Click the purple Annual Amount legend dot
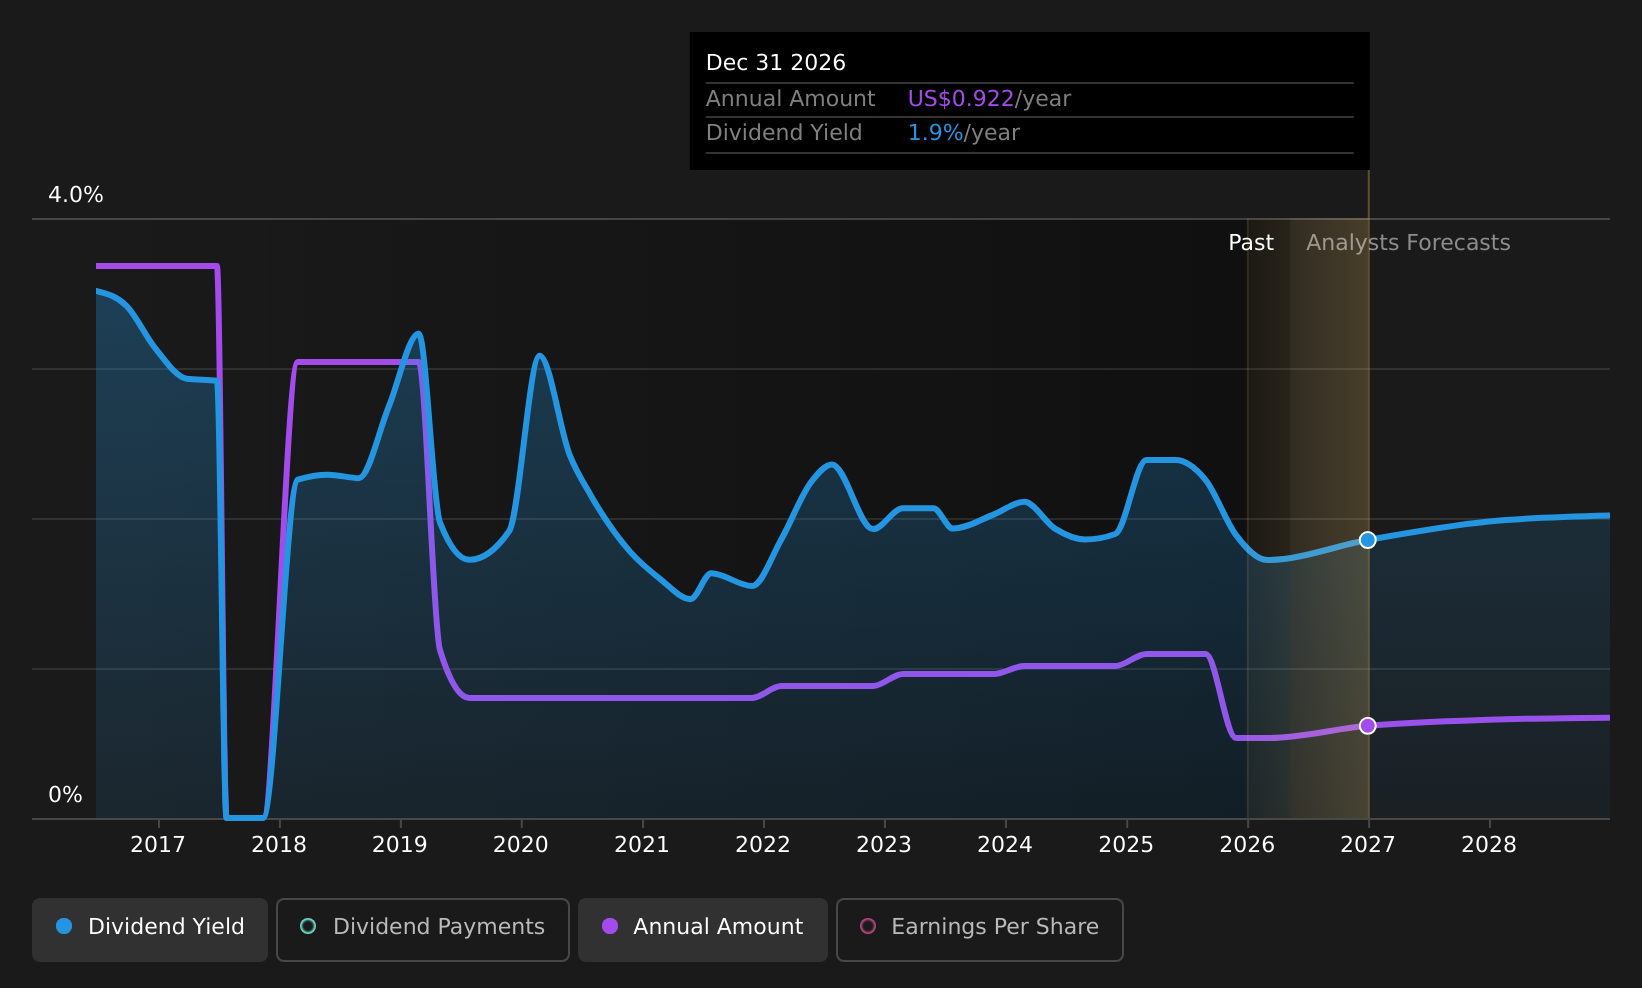1642x988 pixels. point(610,926)
